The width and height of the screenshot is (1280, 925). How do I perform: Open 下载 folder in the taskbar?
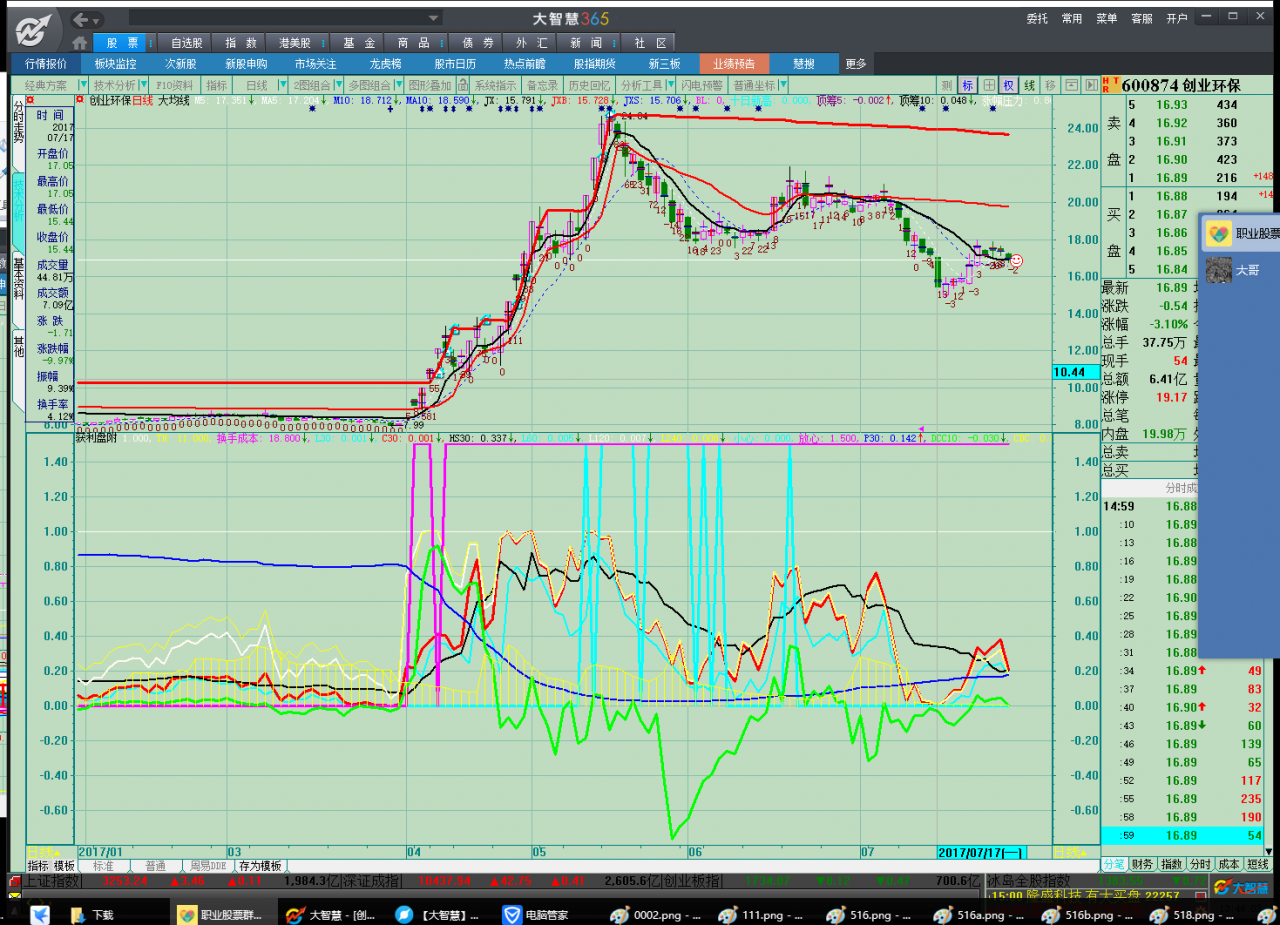point(93,914)
